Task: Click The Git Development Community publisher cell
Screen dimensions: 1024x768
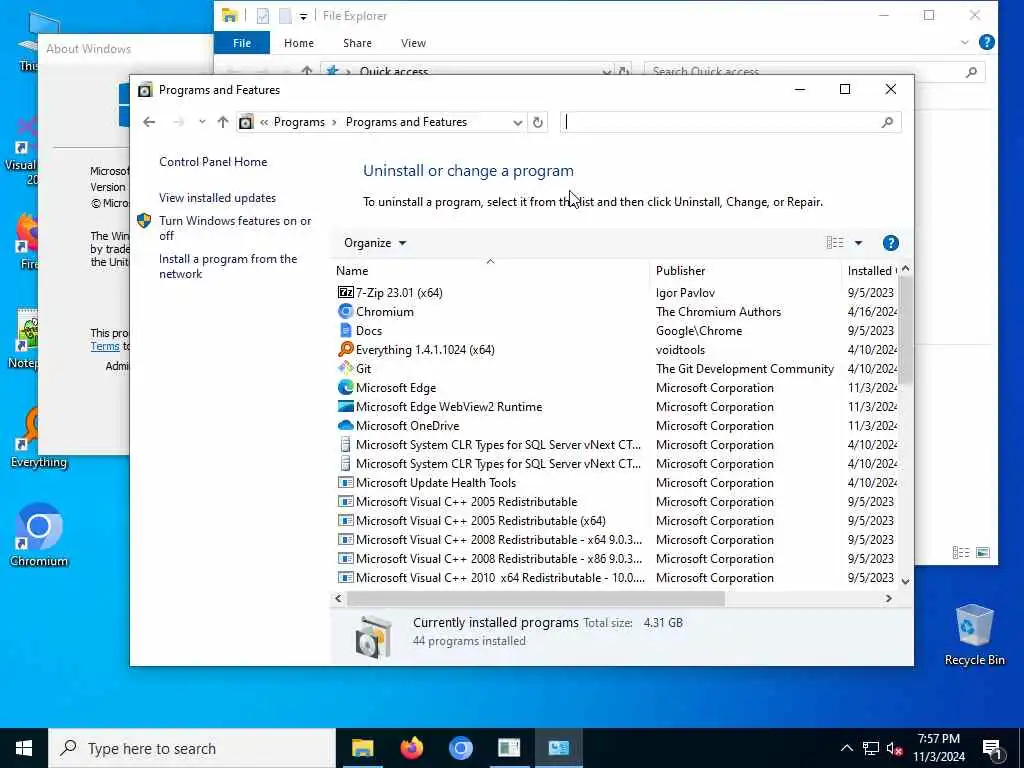Action: coord(744,368)
